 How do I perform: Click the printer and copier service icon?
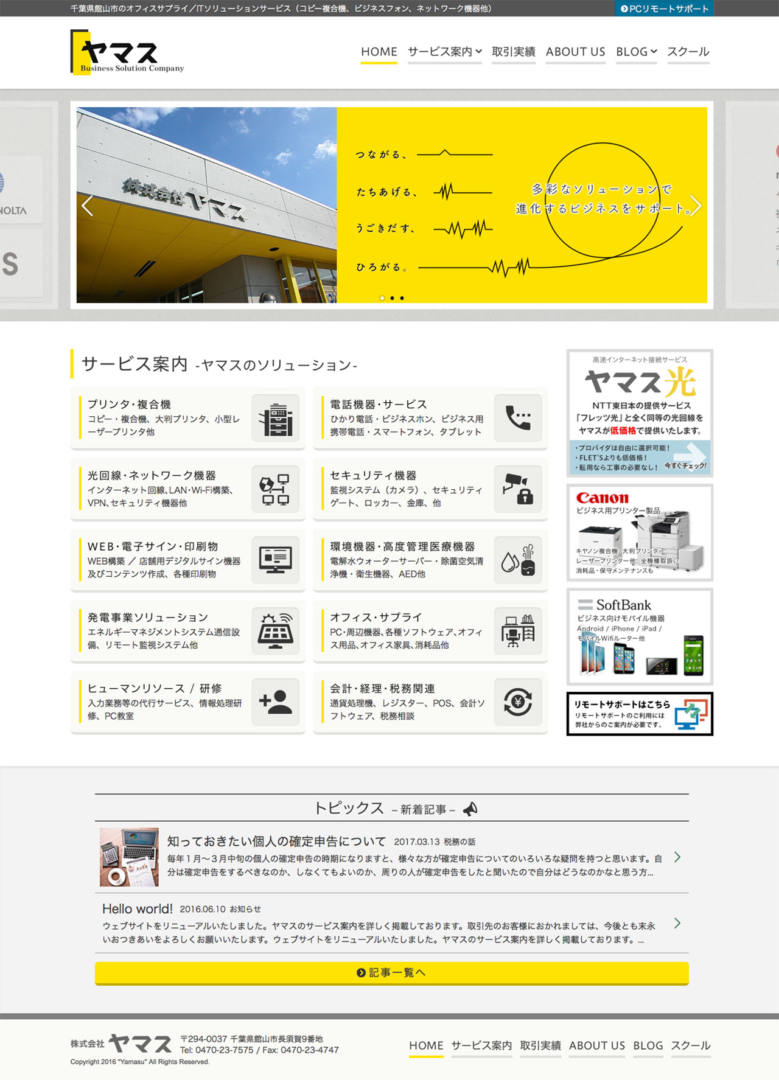(275, 418)
